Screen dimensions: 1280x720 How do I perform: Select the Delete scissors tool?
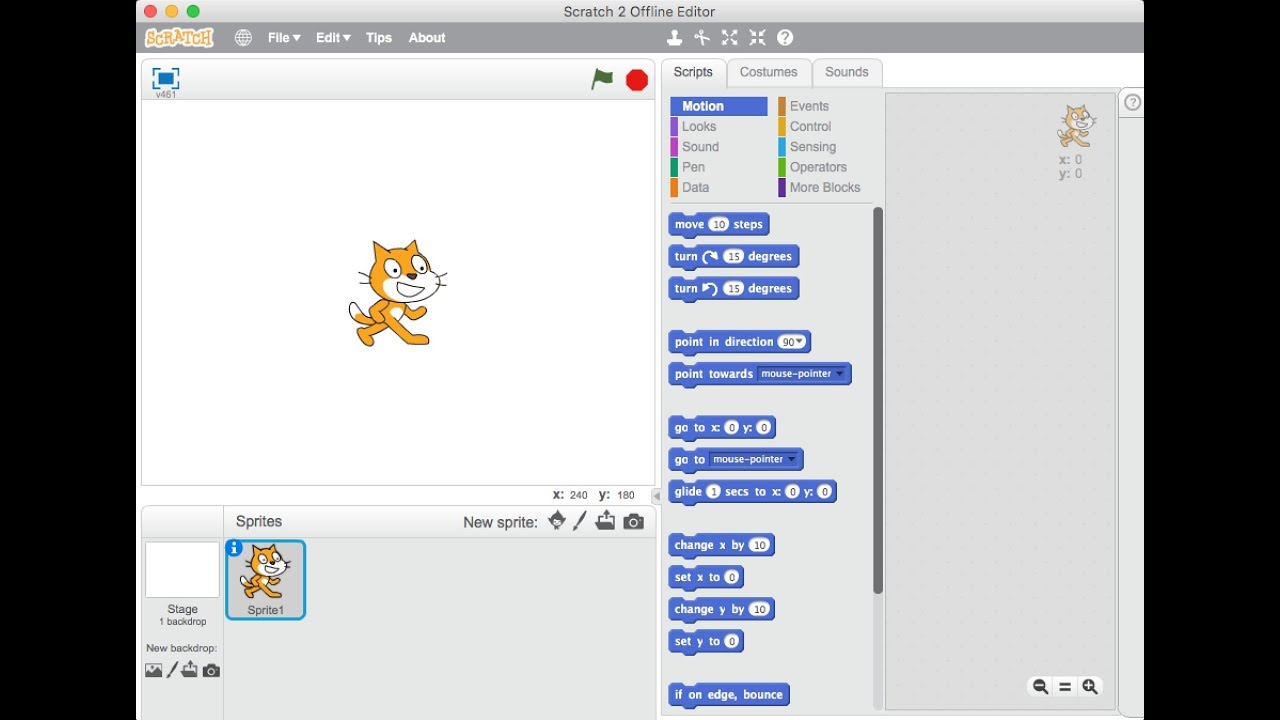coord(702,38)
